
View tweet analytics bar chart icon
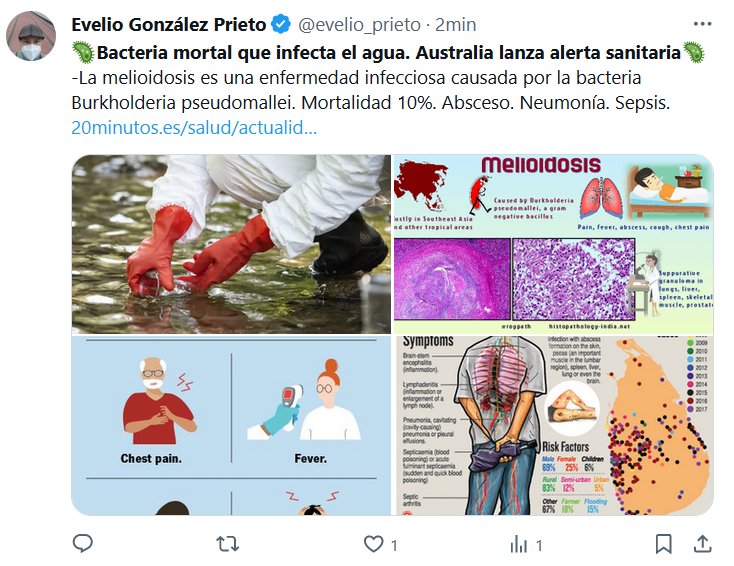coord(519,544)
